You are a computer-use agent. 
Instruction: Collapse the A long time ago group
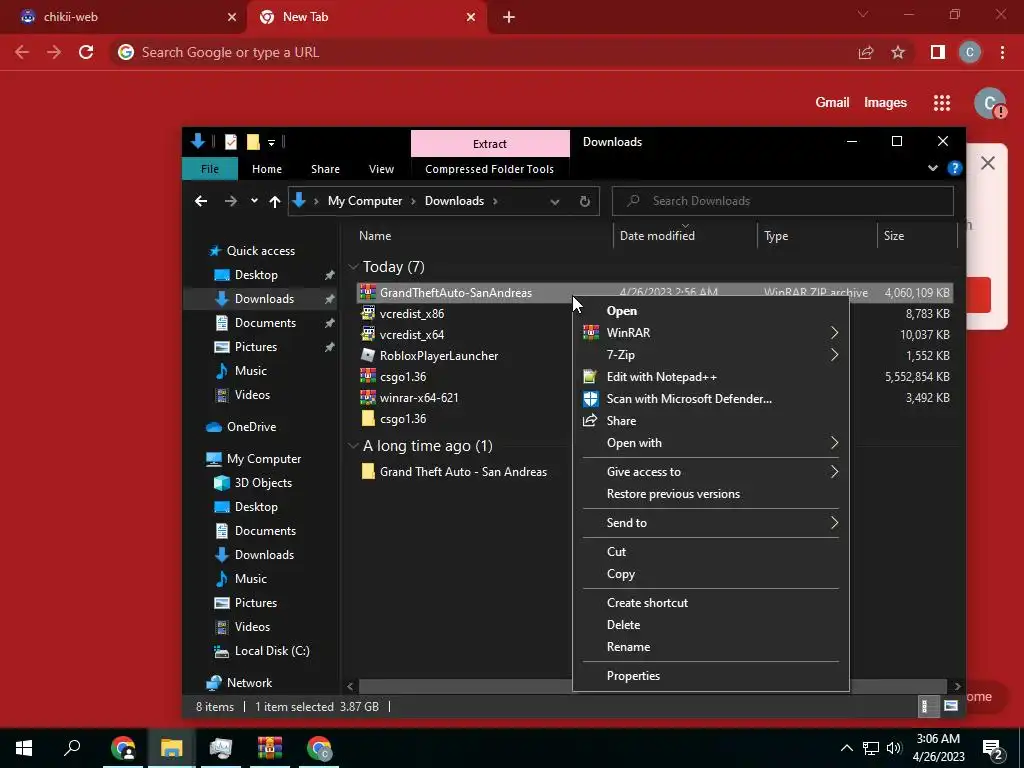tap(353, 445)
